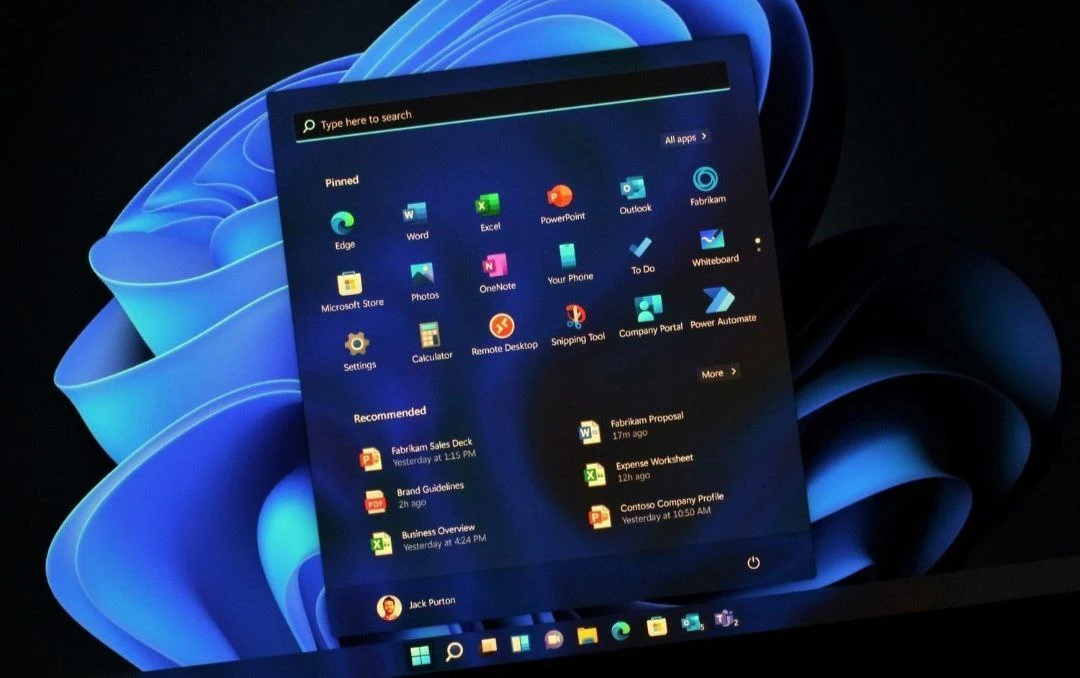
Task: Click the Windows Start button on the taskbar
Action: click(420, 655)
